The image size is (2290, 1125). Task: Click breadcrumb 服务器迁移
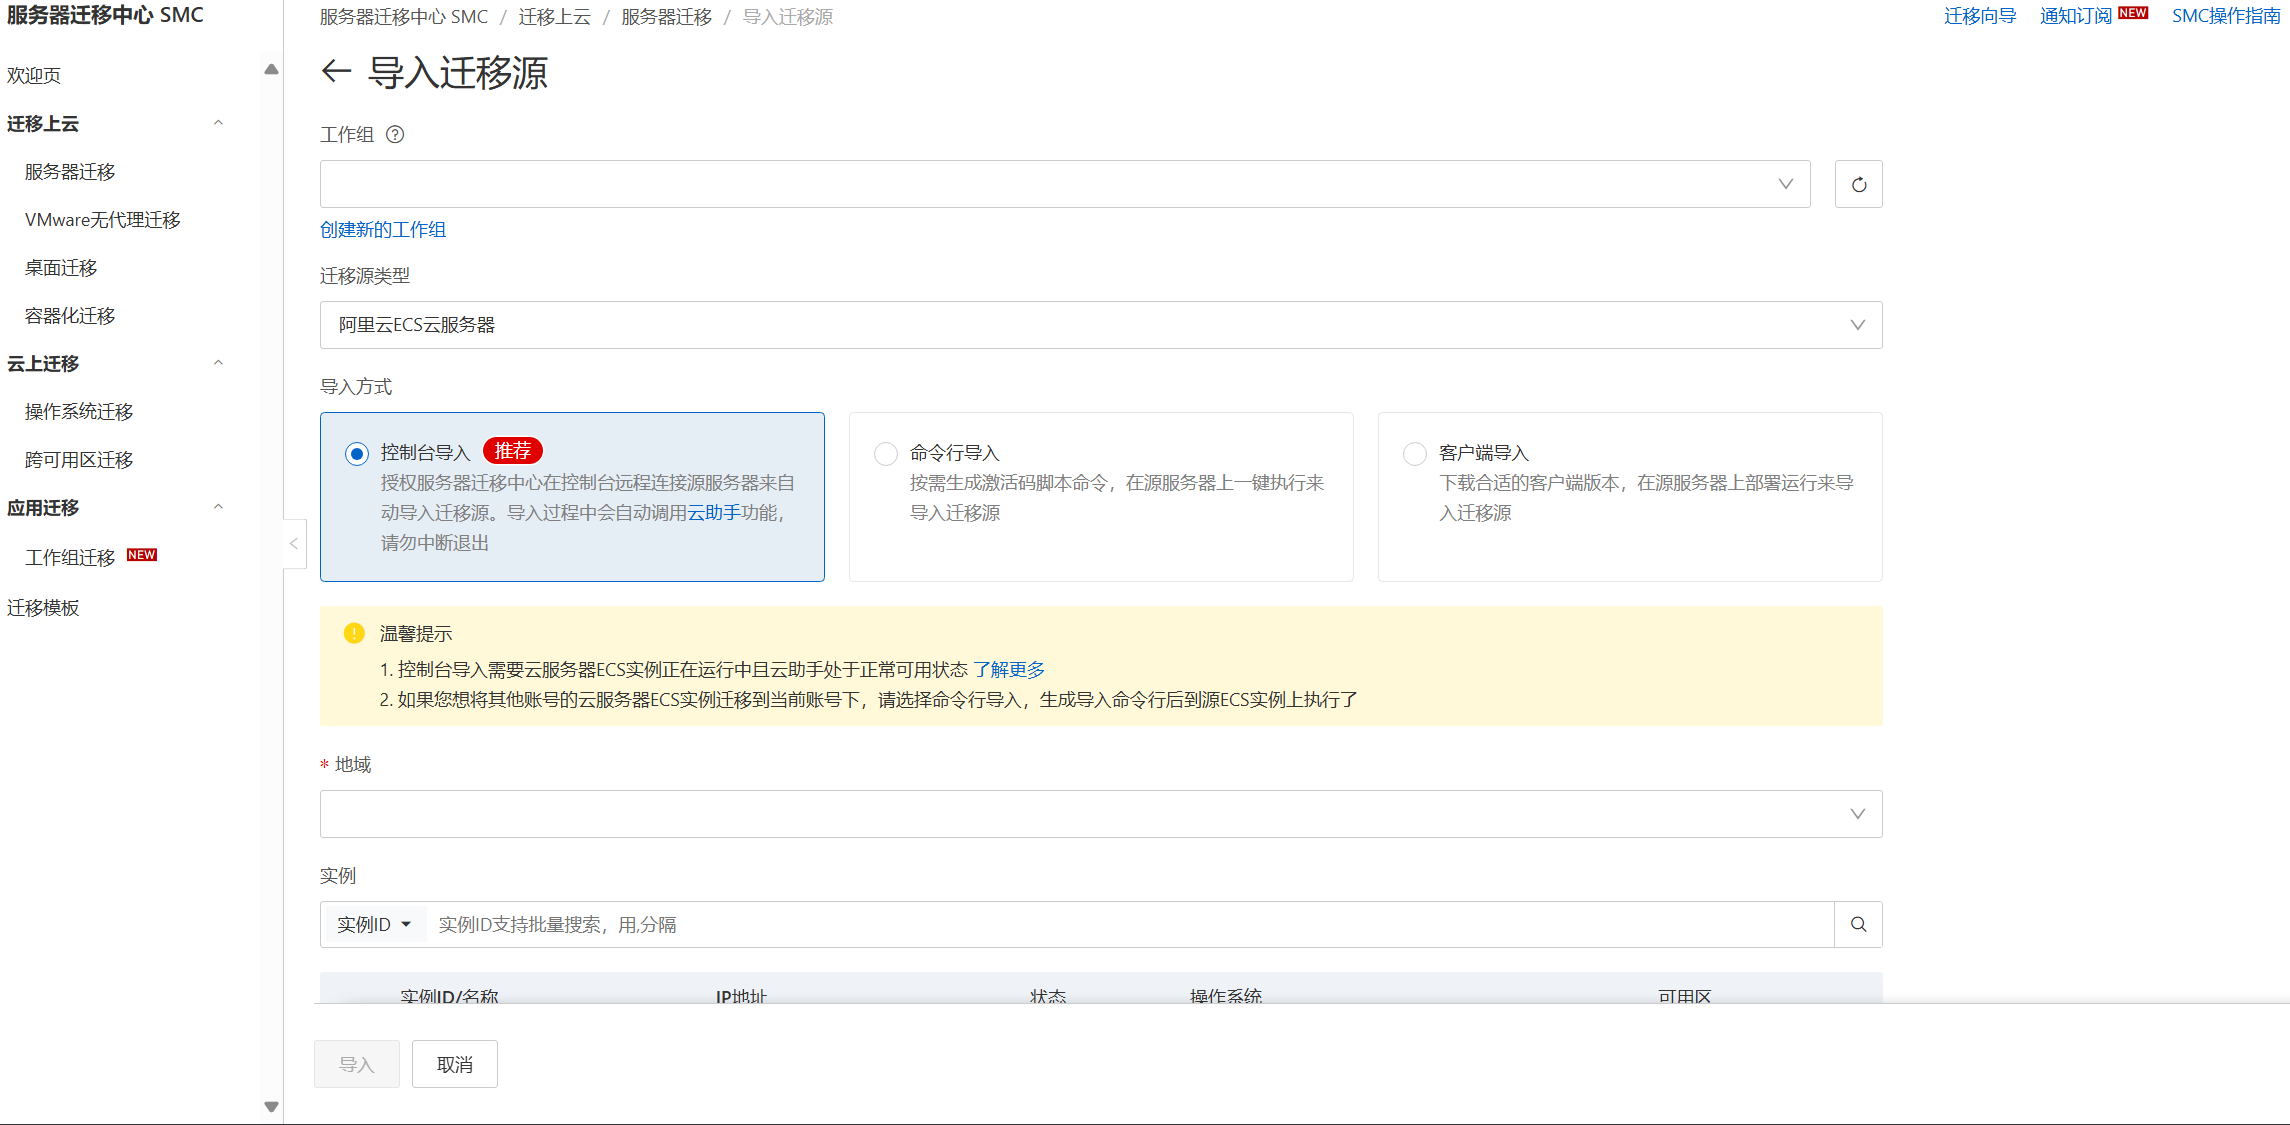click(667, 17)
